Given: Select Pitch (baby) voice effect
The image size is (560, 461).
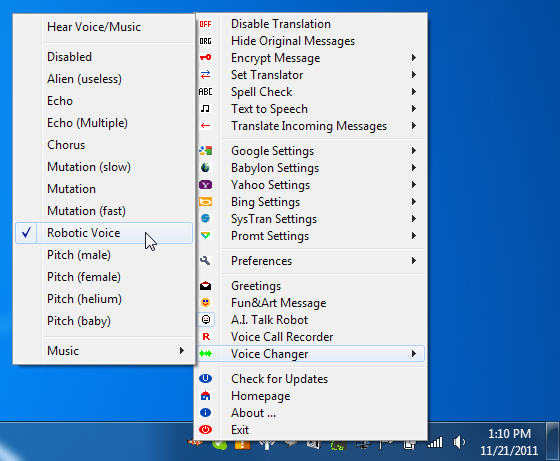Looking at the screenshot, I should pyautogui.click(x=104, y=321).
